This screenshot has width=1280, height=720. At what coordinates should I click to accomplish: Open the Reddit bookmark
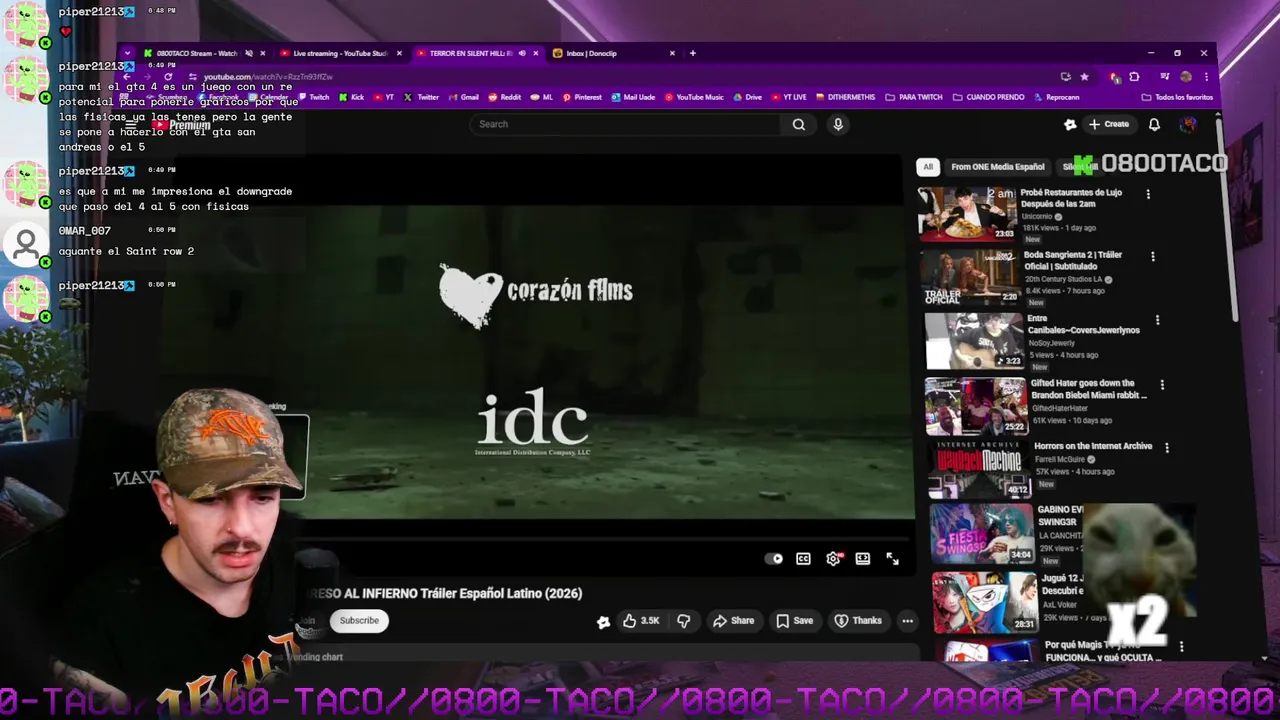505,97
